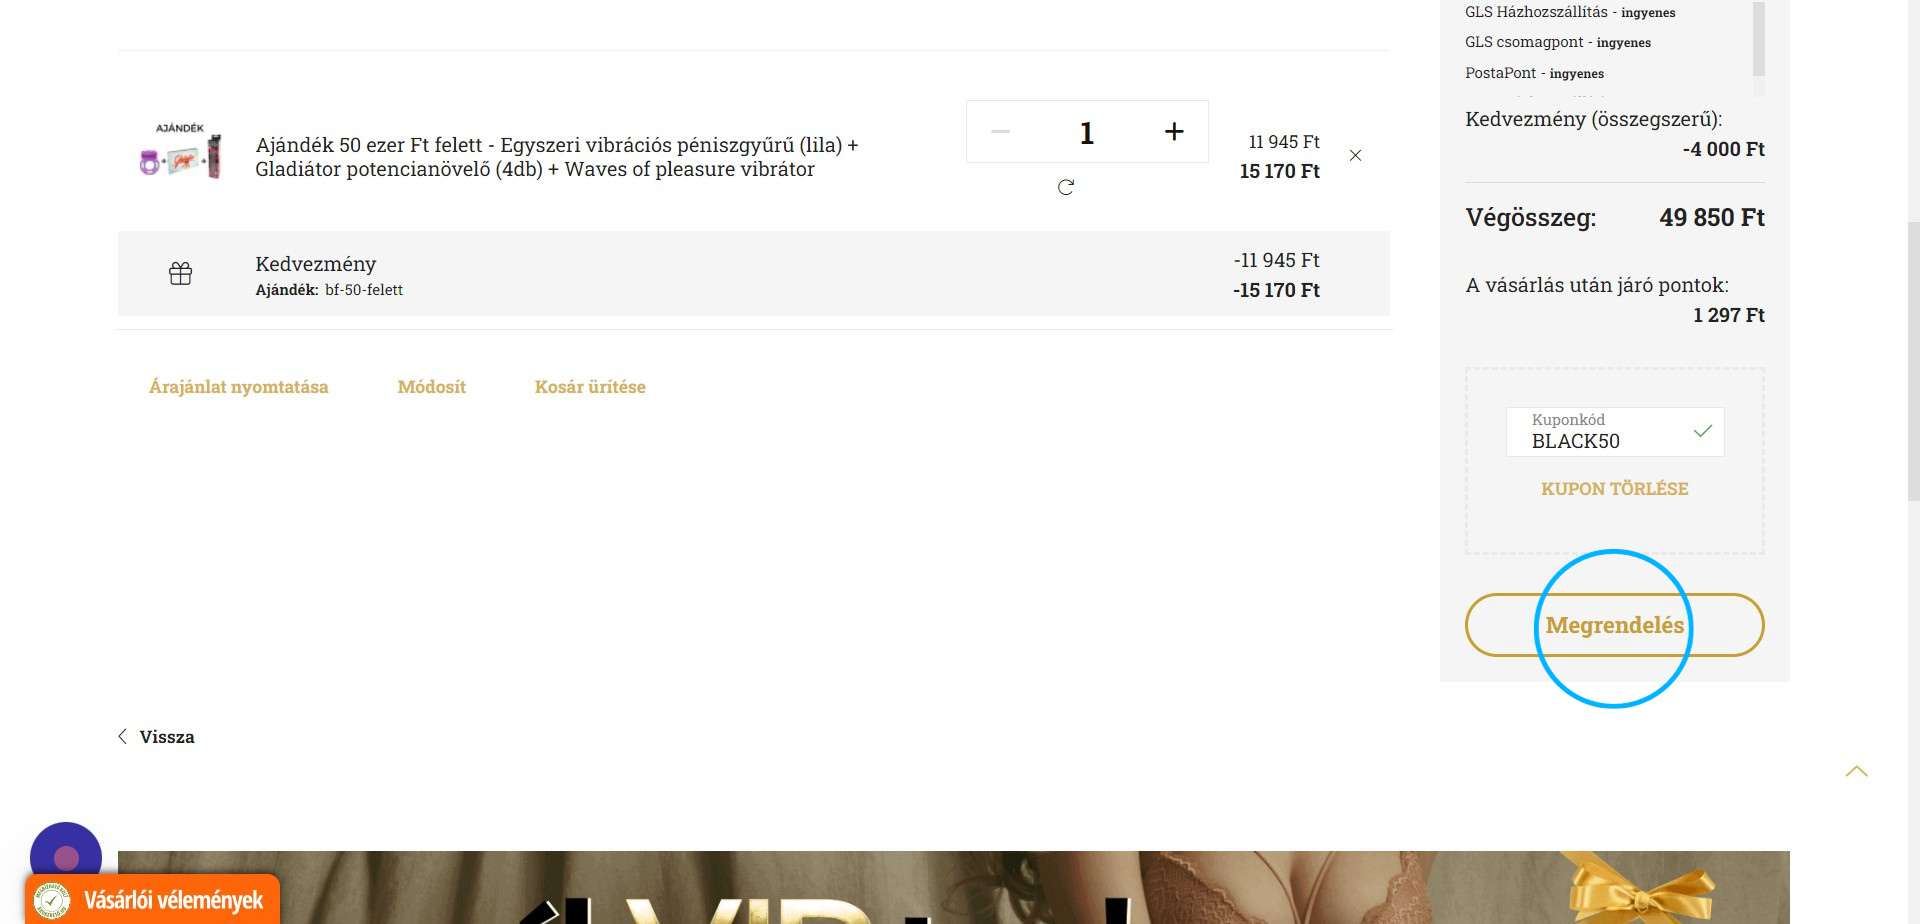Click the quantity field showing 1
1920x924 pixels.
[x=1087, y=132]
